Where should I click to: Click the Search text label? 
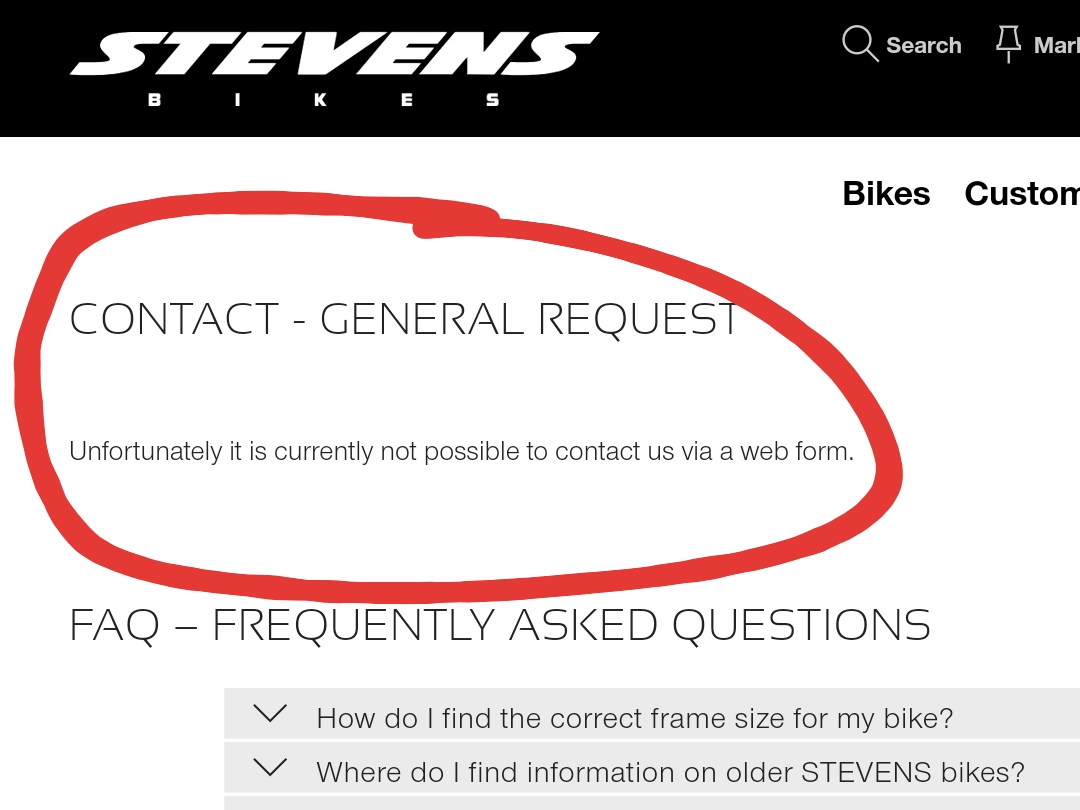(923, 46)
